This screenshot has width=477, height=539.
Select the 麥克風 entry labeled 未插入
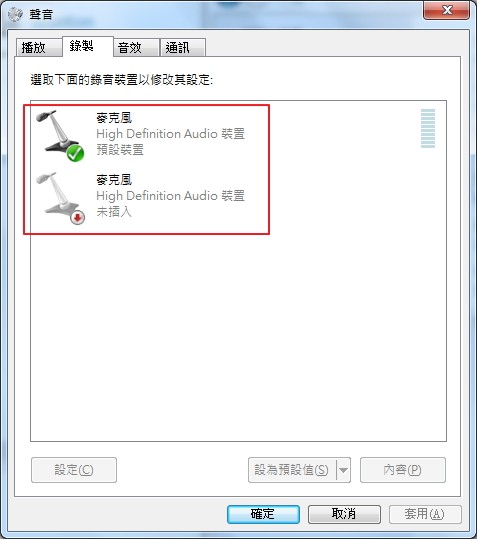[x=146, y=198]
